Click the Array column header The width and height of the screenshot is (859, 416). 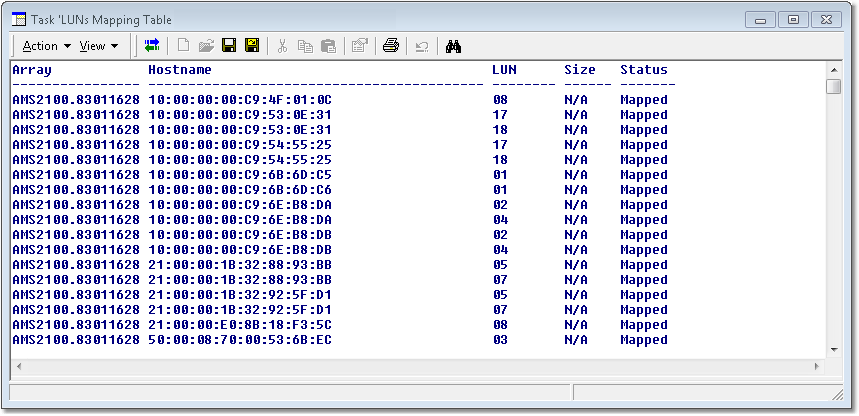pos(32,70)
